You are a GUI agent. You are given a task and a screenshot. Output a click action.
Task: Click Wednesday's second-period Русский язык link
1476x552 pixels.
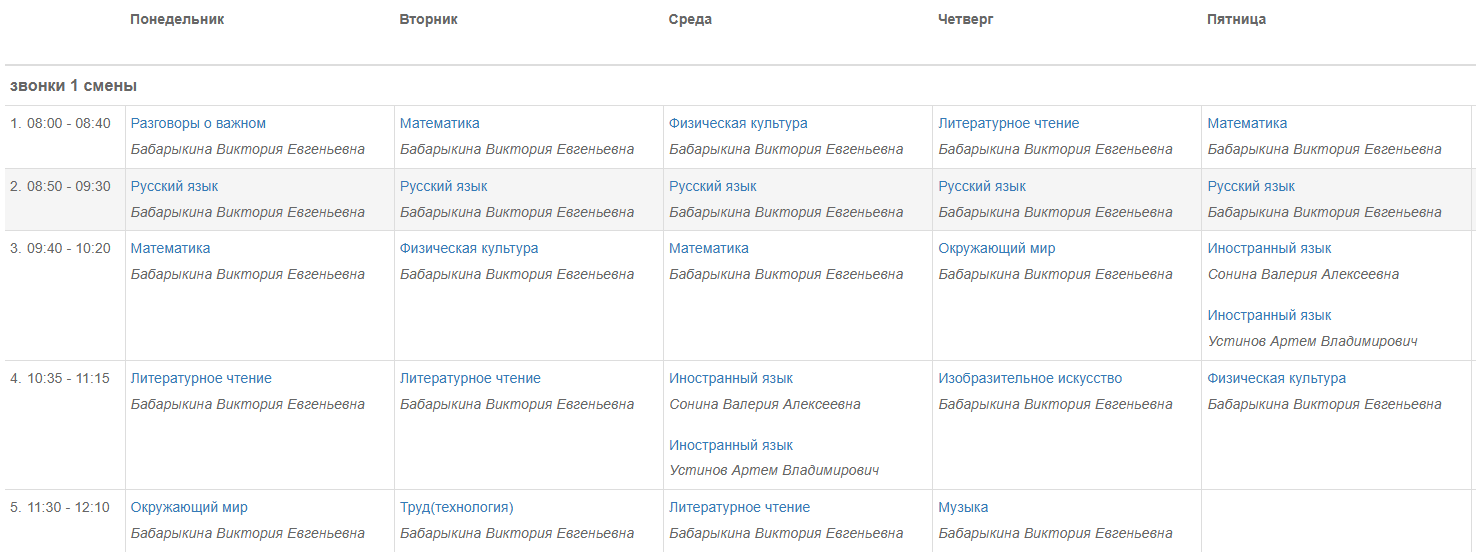(712, 186)
